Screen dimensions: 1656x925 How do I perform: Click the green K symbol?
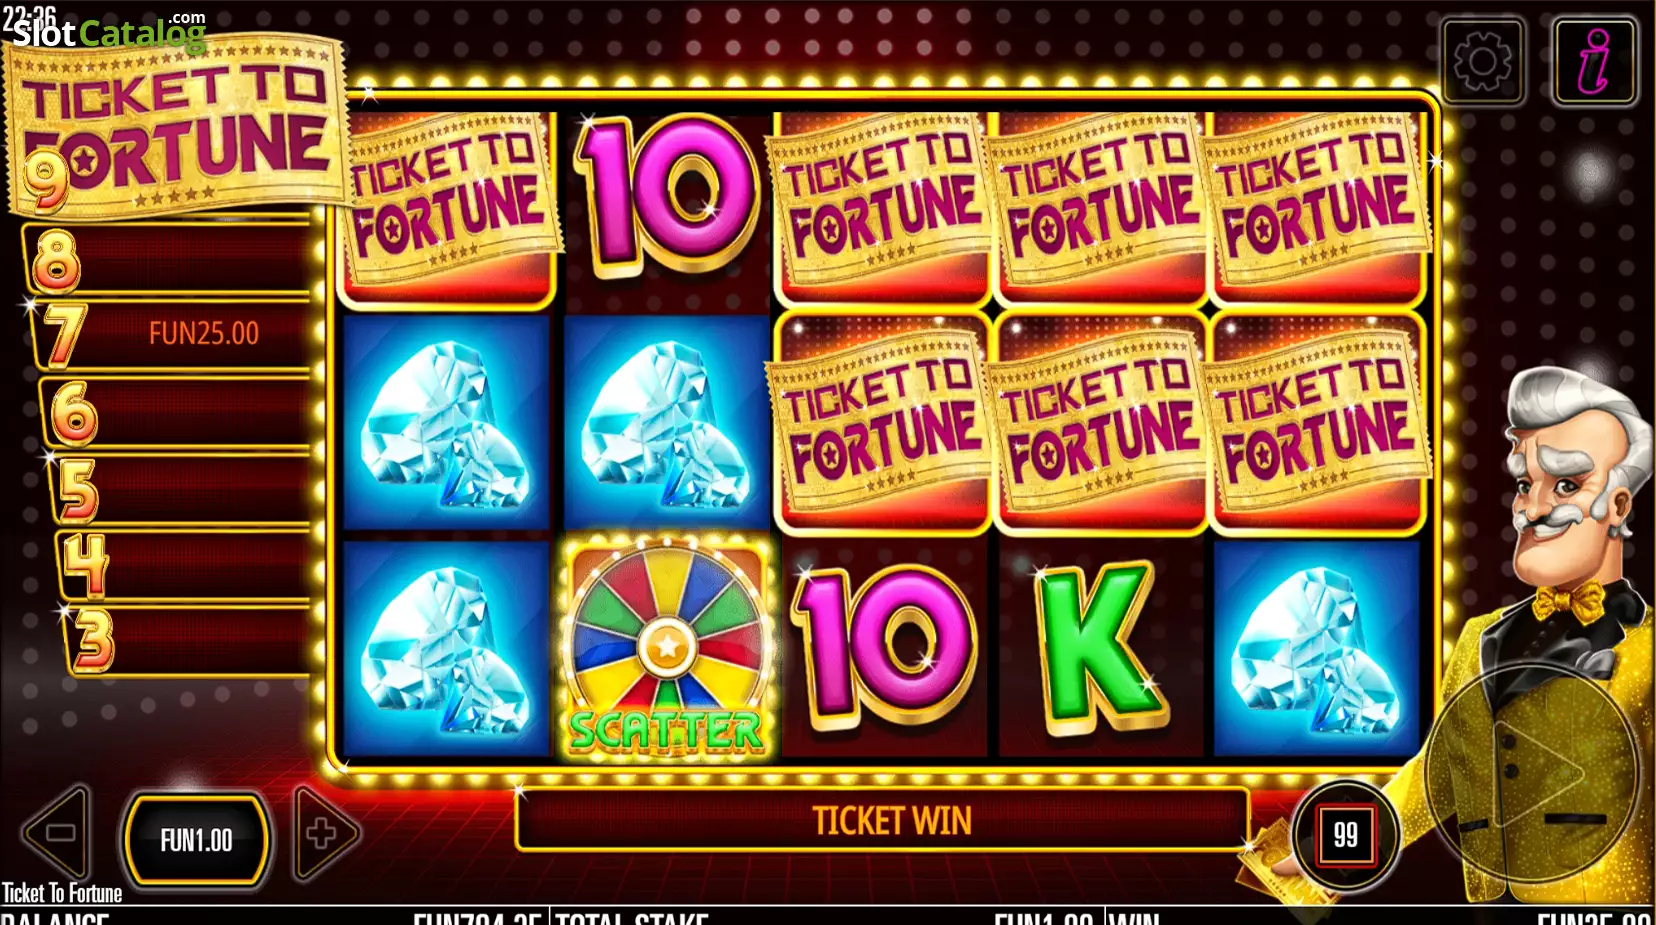(1099, 647)
